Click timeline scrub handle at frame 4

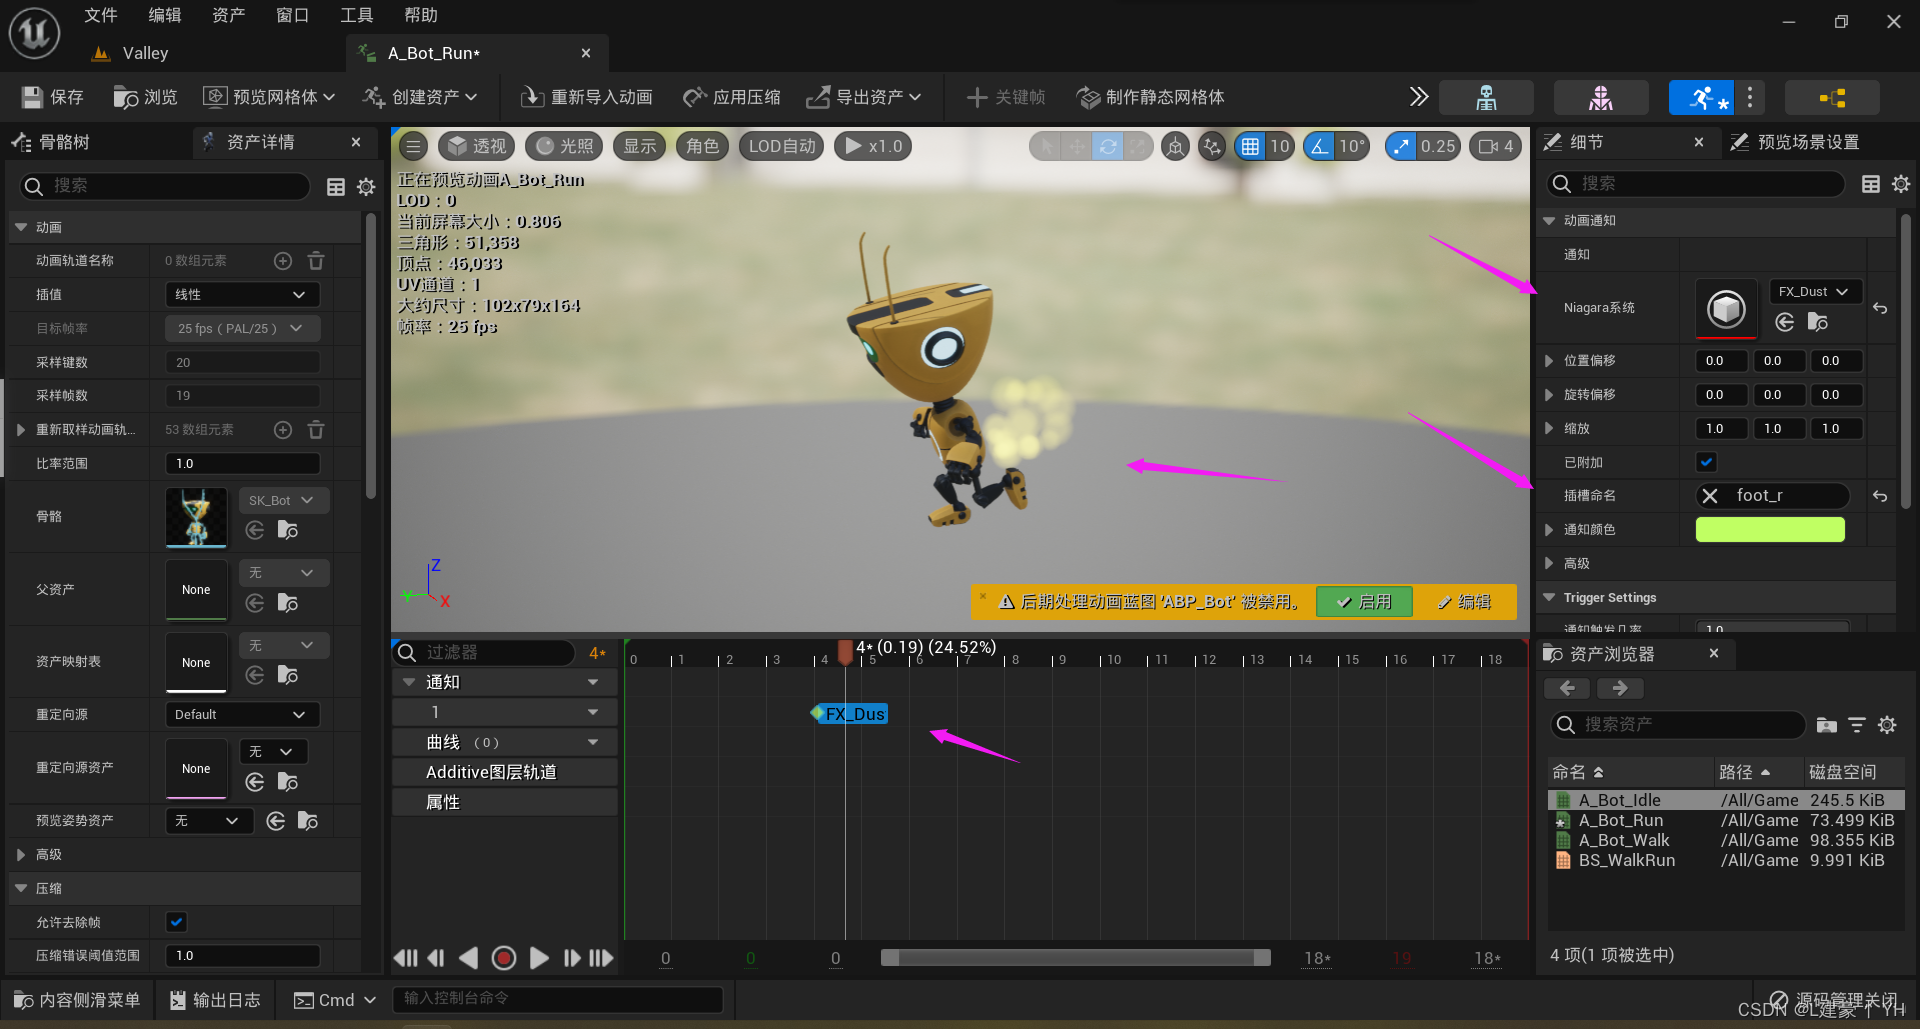pos(845,652)
